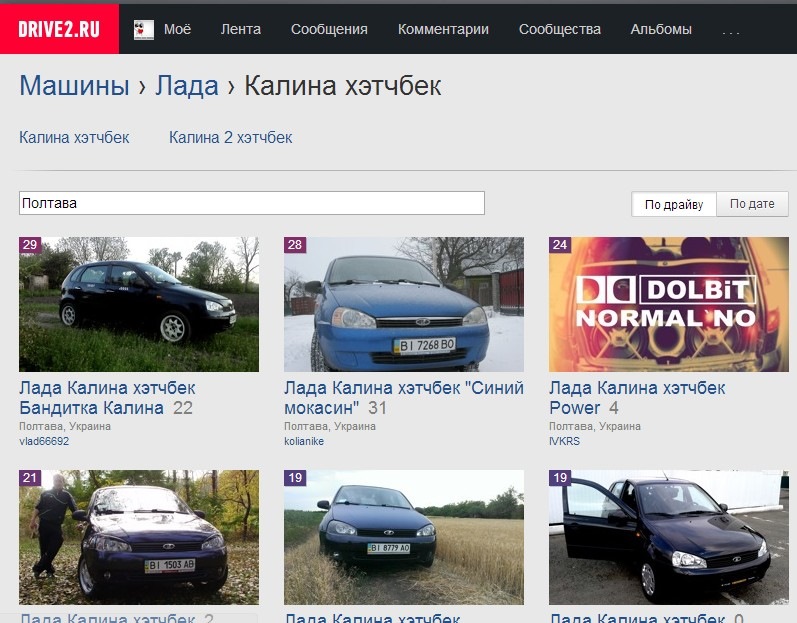Screen dimensions: 797x623
Task: Open thumbnail of Kalina plate BI 1503 AB
Action: 139,537
